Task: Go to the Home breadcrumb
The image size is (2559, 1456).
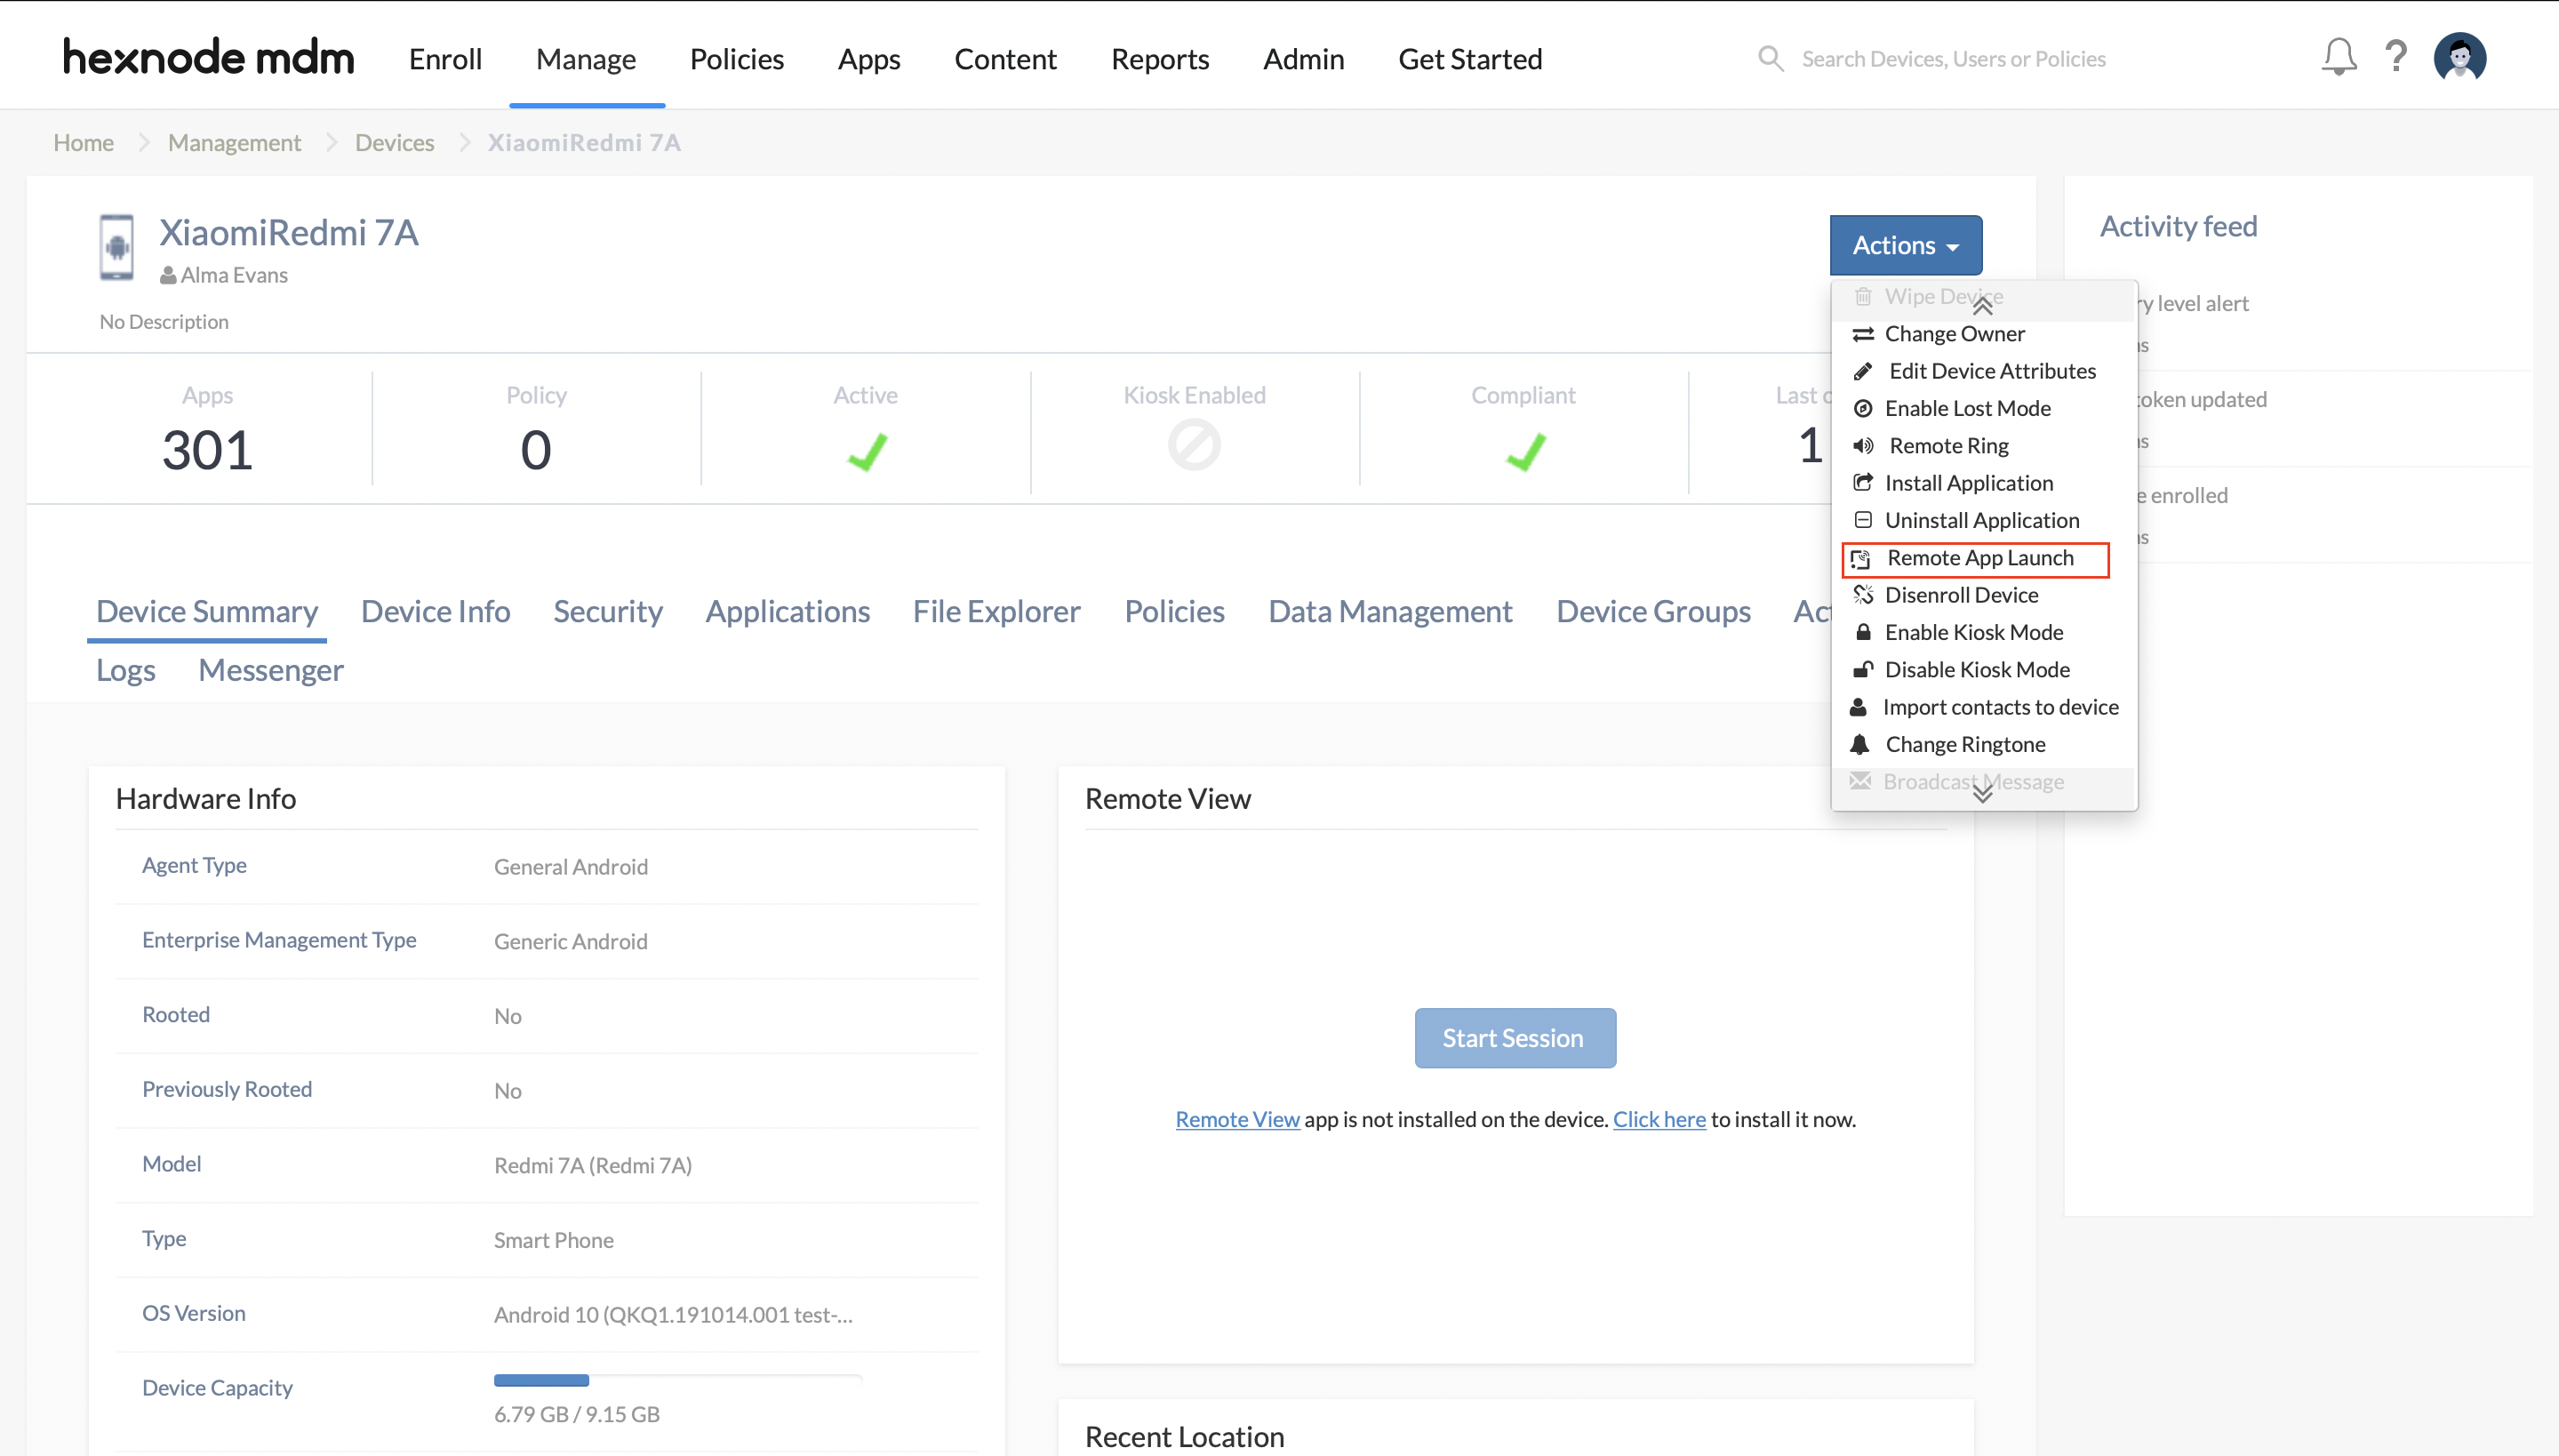Action: pos(83,143)
